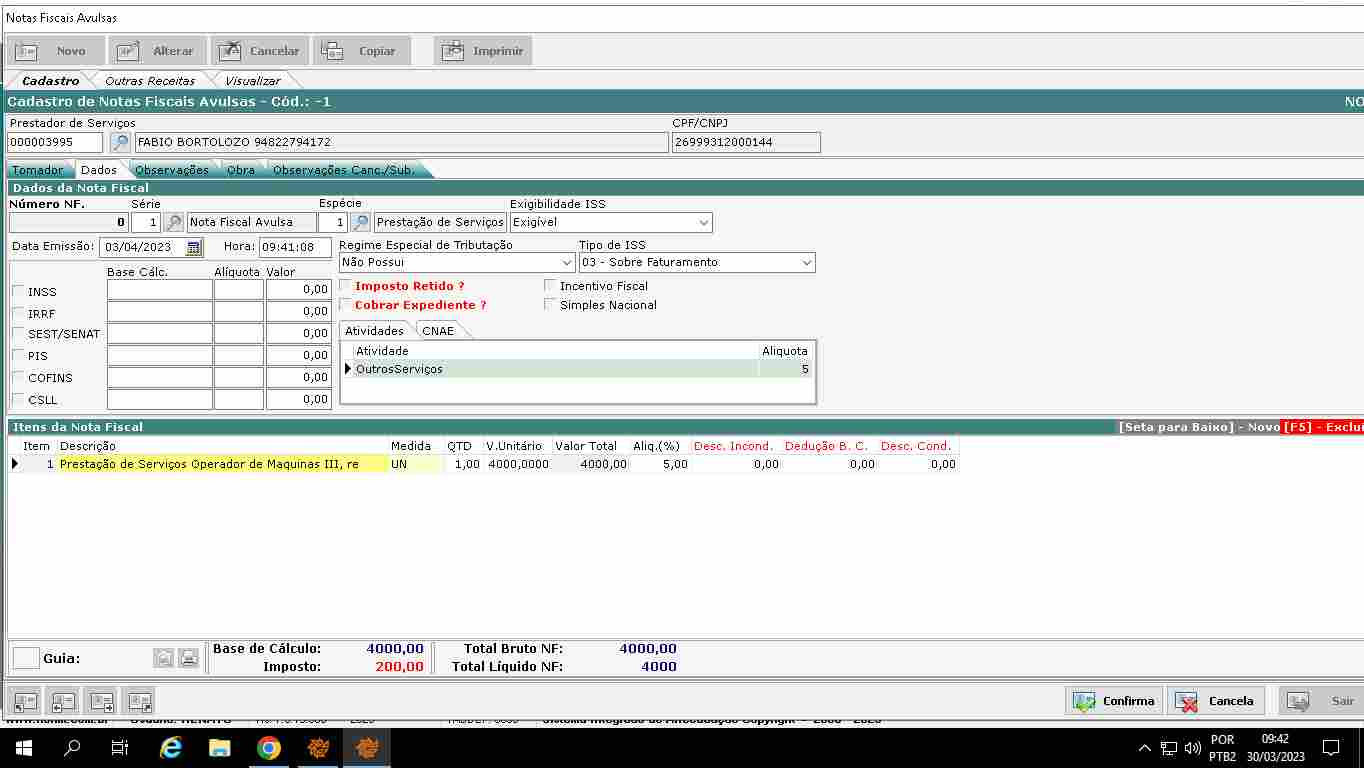Screen dimensions: 1364x768
Task: Open the Série lookup magnifier
Action: pyautogui.click(x=173, y=222)
